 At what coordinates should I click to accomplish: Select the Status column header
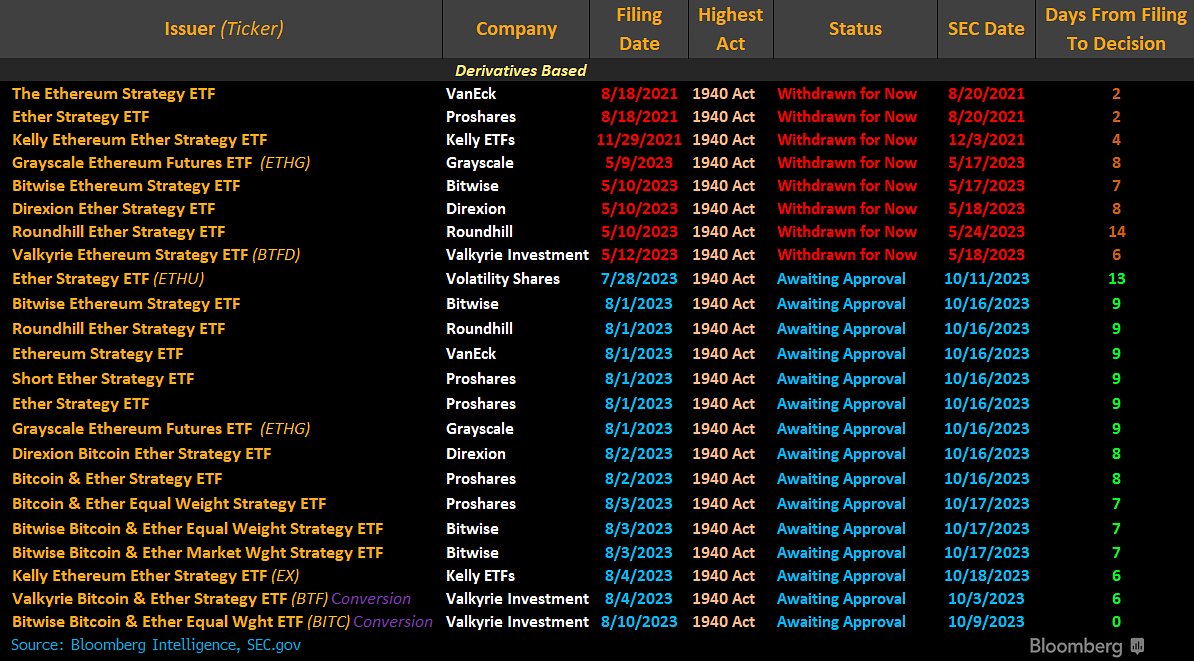tap(855, 29)
